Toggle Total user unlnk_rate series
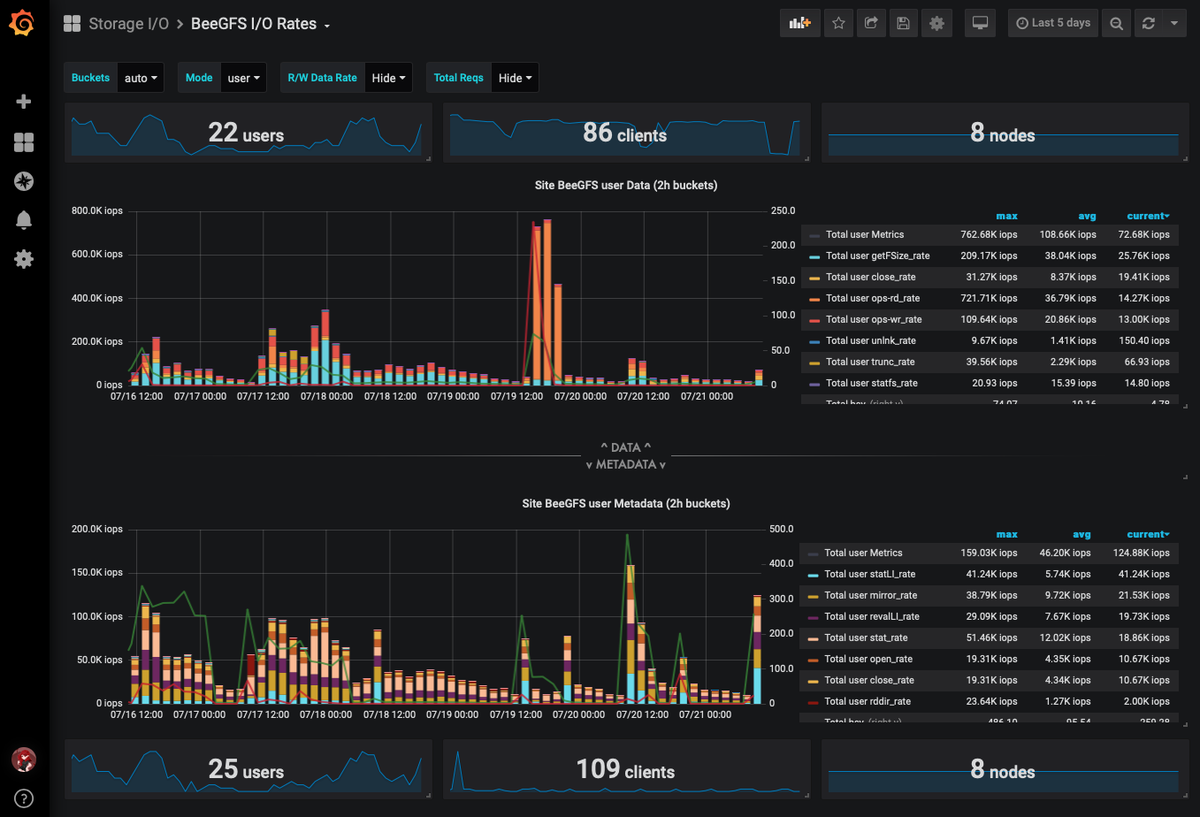The height and width of the screenshot is (817, 1200). pos(870,341)
